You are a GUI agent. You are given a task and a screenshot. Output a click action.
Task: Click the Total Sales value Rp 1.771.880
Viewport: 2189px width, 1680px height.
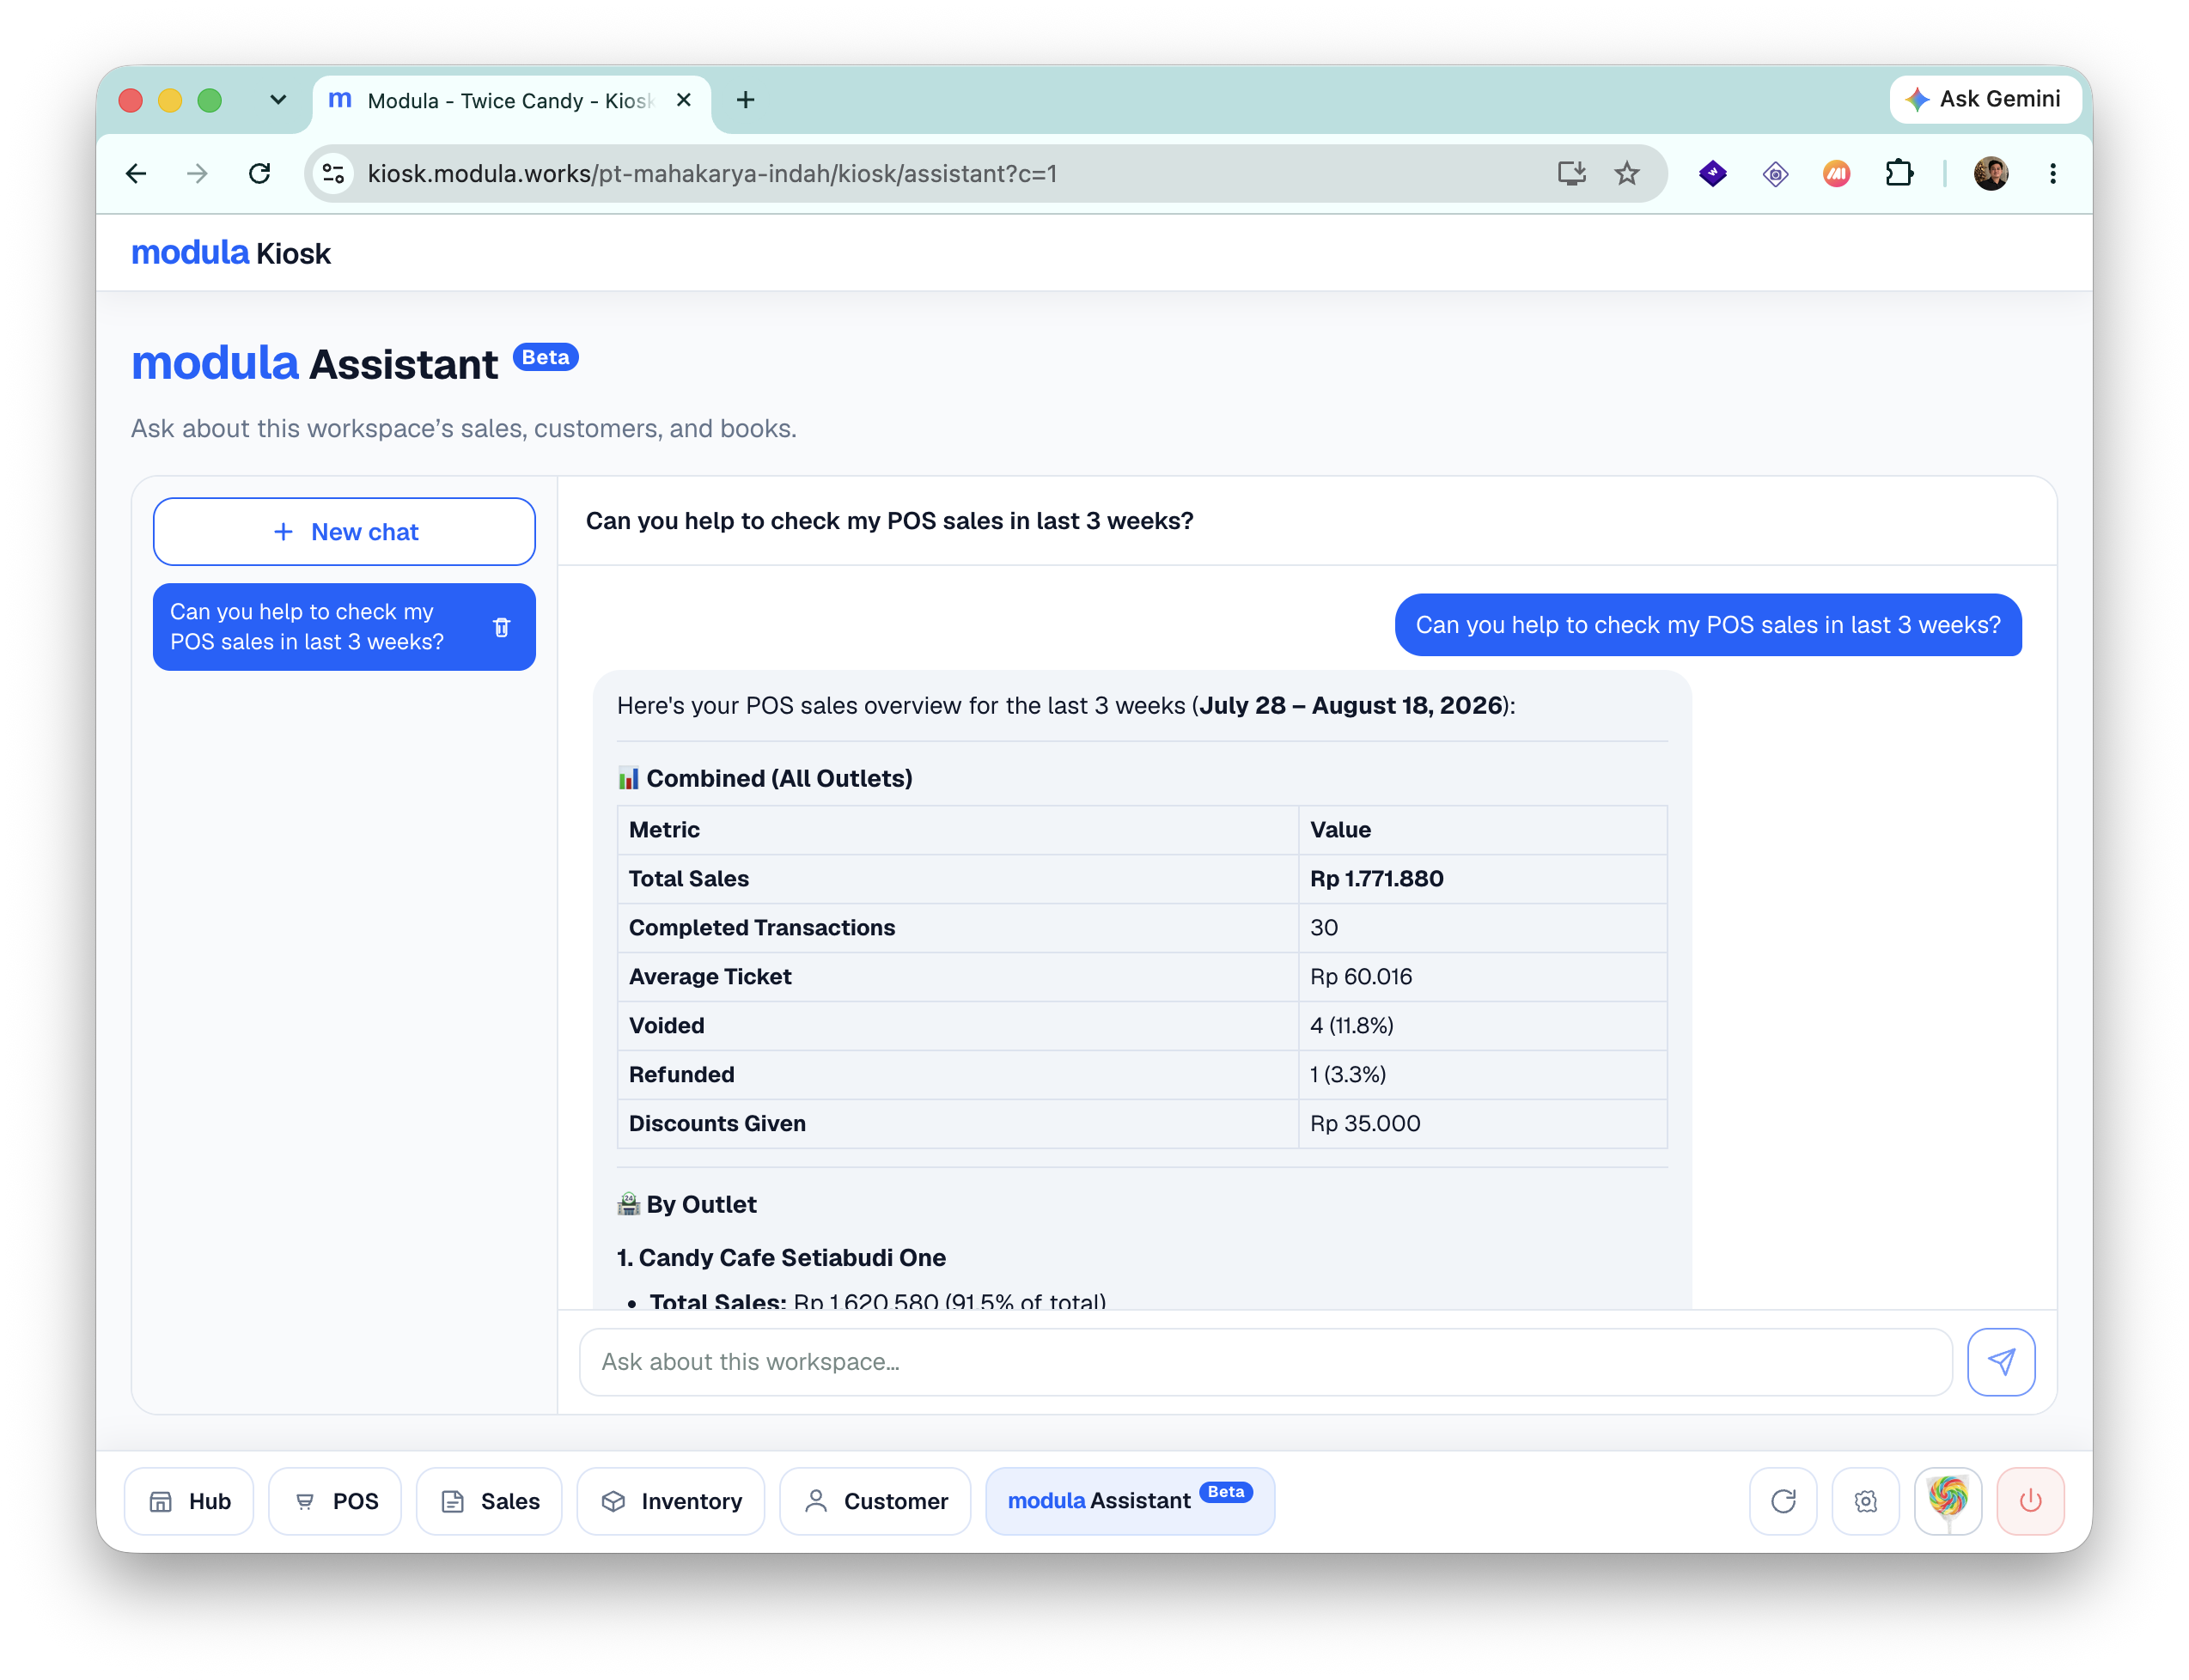click(x=1377, y=879)
